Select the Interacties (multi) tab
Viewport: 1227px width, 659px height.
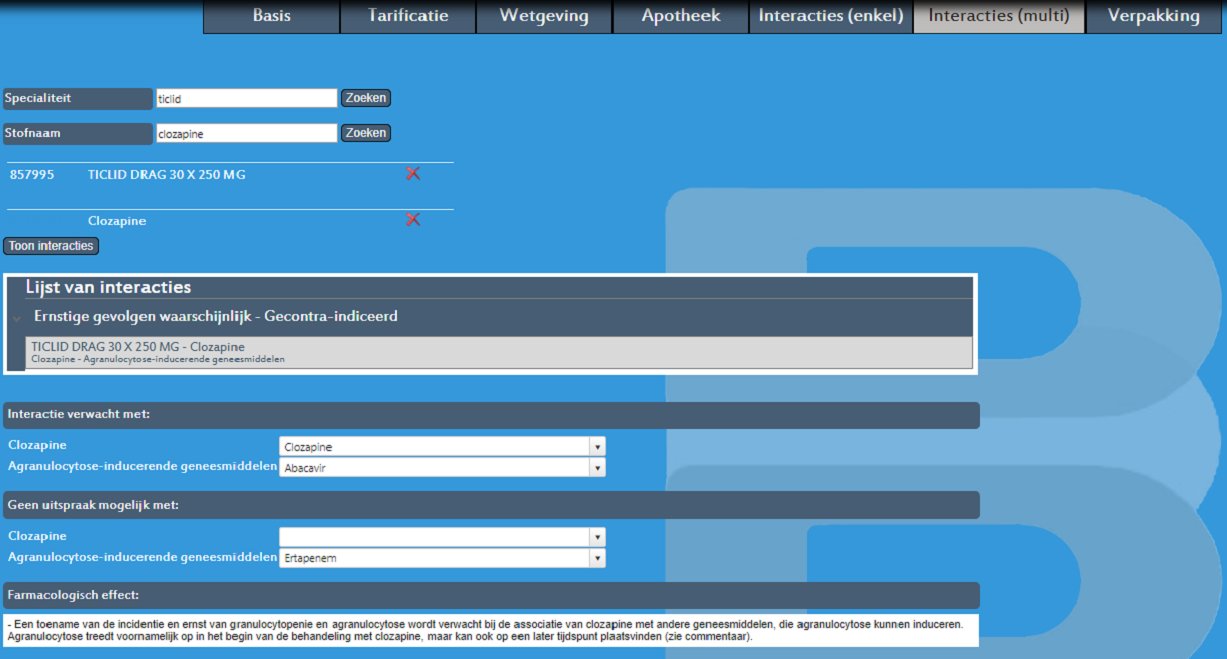click(x=999, y=17)
